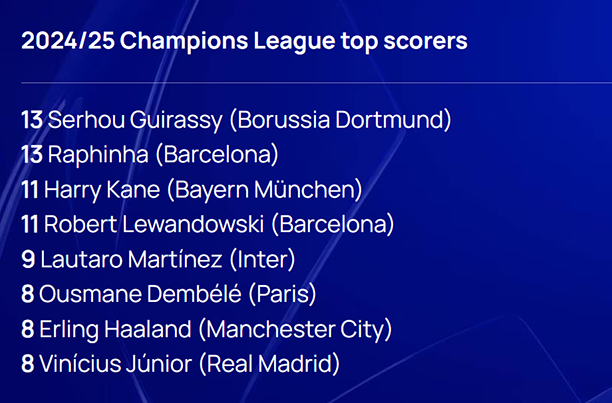Select Raphinha in the scorers list
Image resolution: width=612 pixels, height=403 pixels.
point(98,155)
